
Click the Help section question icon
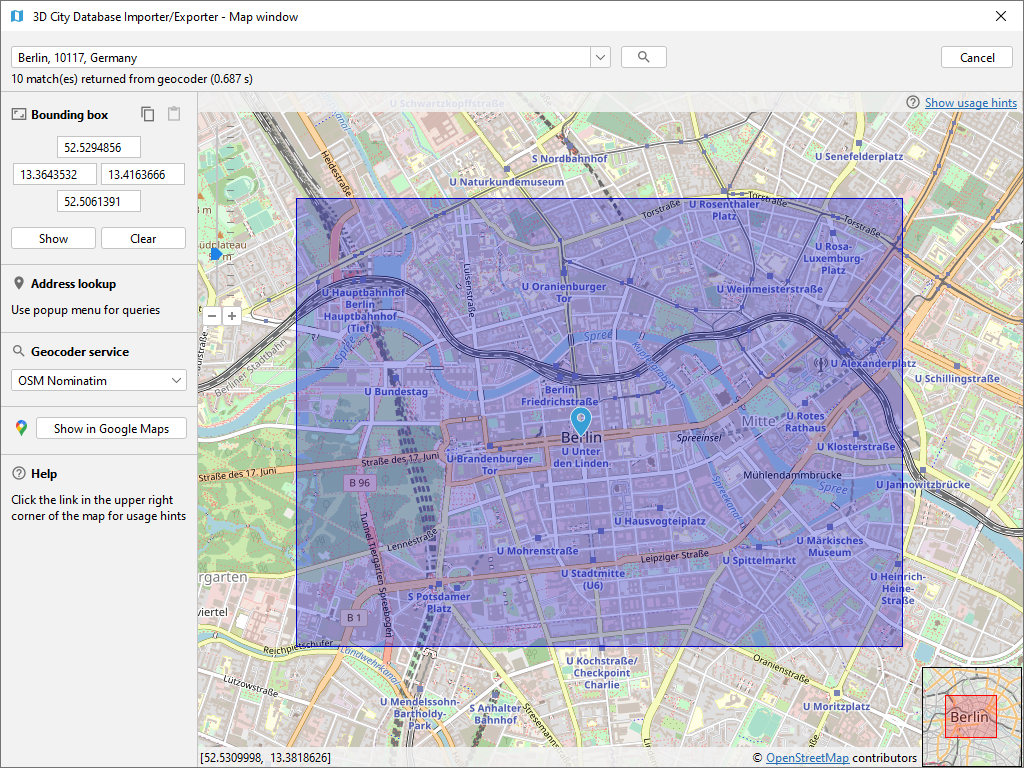pyautogui.click(x=19, y=473)
